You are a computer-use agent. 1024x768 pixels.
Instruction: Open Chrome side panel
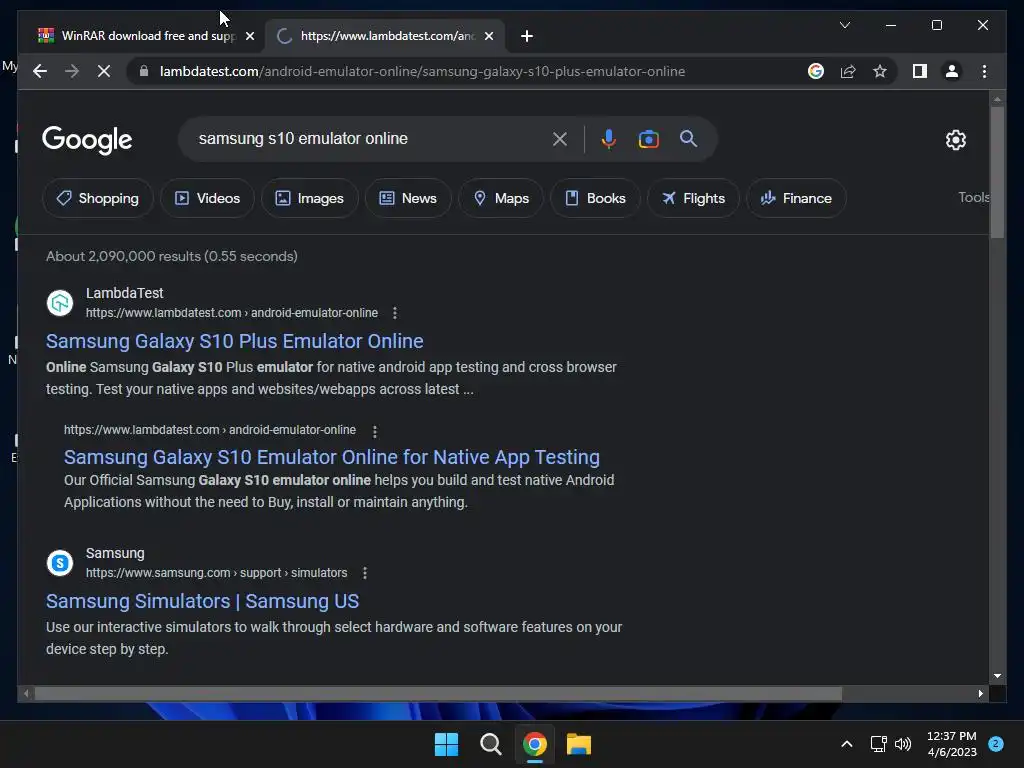point(920,71)
